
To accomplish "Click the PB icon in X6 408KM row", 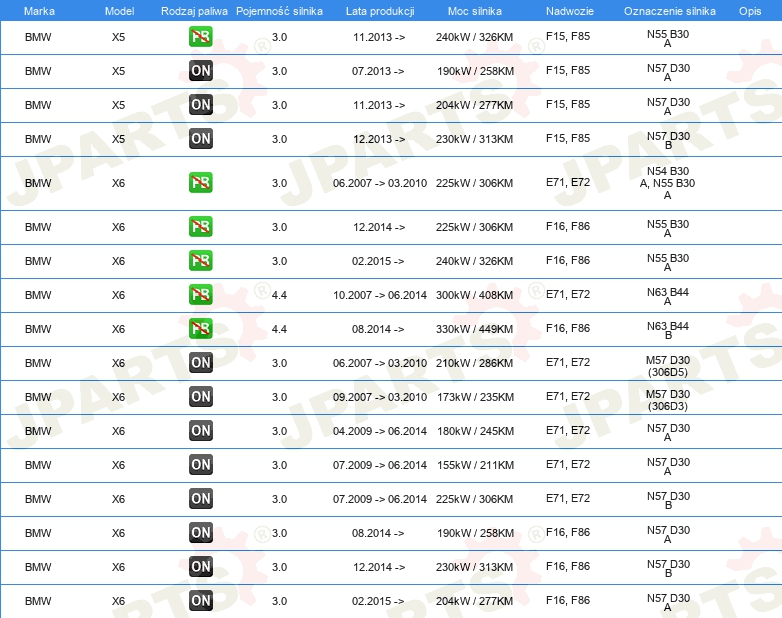I will point(200,294).
